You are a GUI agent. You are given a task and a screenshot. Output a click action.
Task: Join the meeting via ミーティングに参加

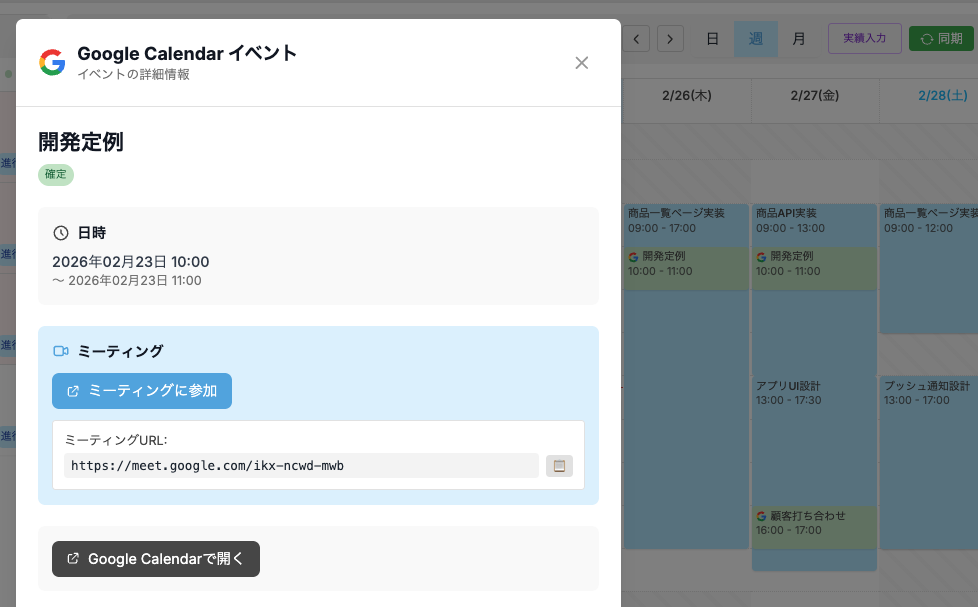[141, 391]
